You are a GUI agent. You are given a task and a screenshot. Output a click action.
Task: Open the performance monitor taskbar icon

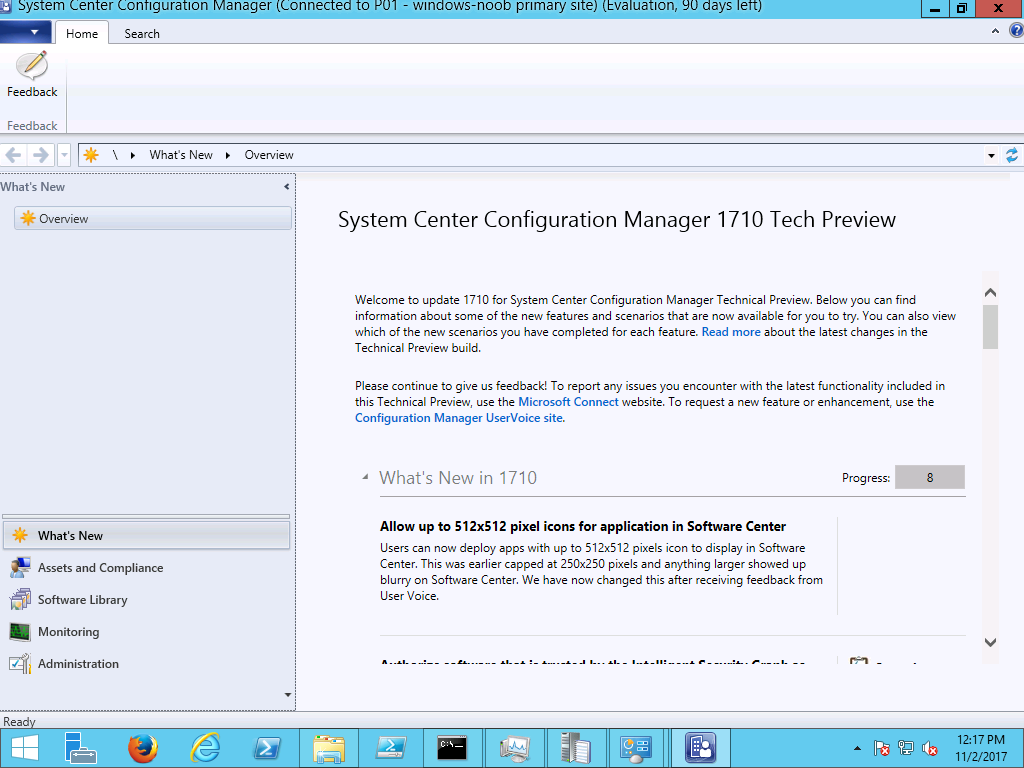click(x=514, y=748)
